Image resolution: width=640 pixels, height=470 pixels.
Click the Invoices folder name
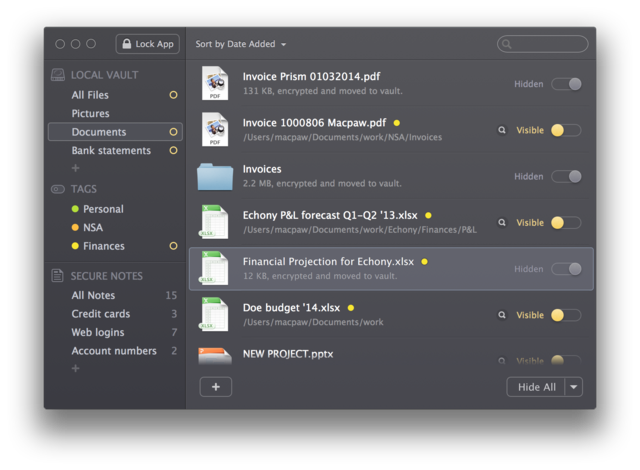coord(262,169)
